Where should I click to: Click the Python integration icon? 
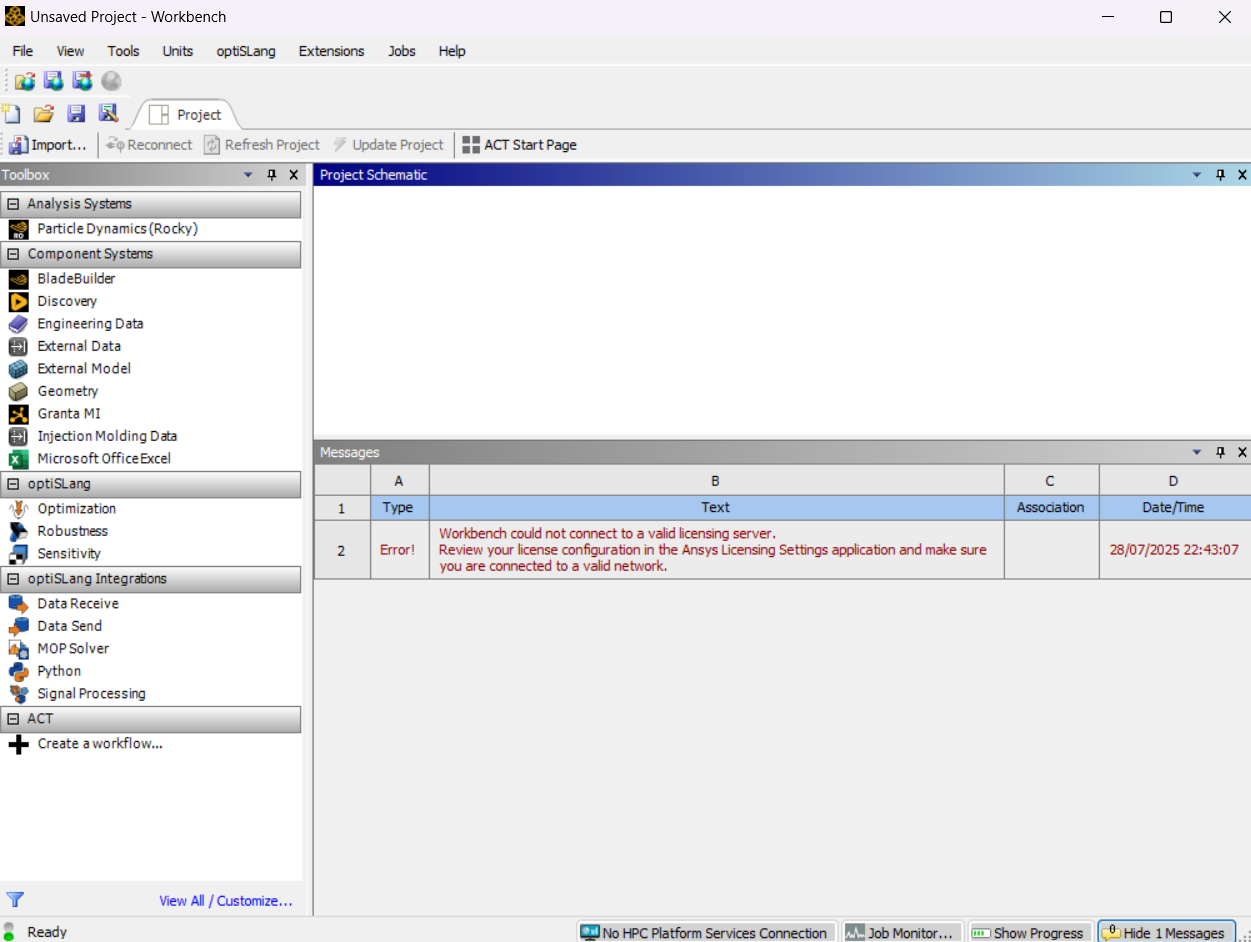pos(18,671)
